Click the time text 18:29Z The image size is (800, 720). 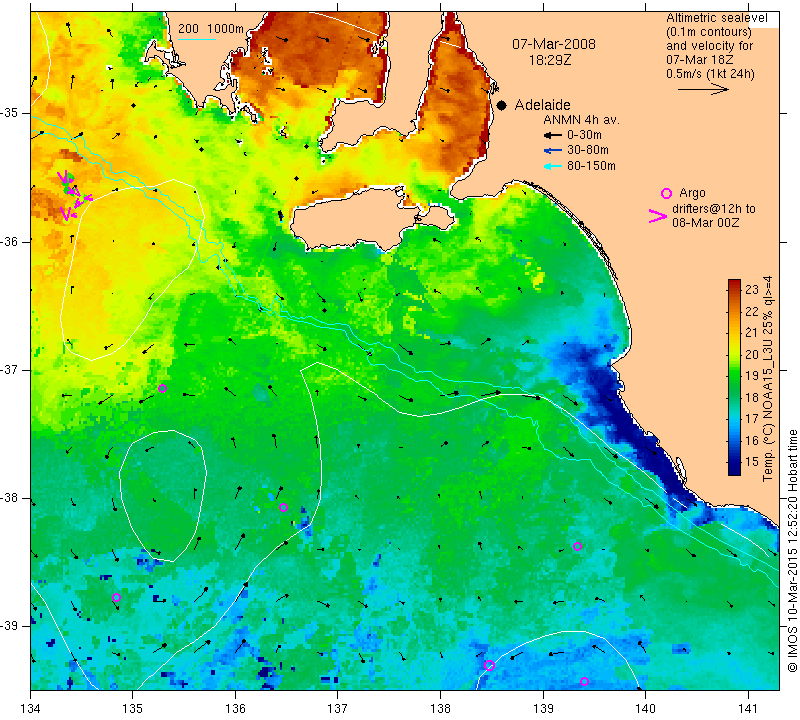coord(550,60)
